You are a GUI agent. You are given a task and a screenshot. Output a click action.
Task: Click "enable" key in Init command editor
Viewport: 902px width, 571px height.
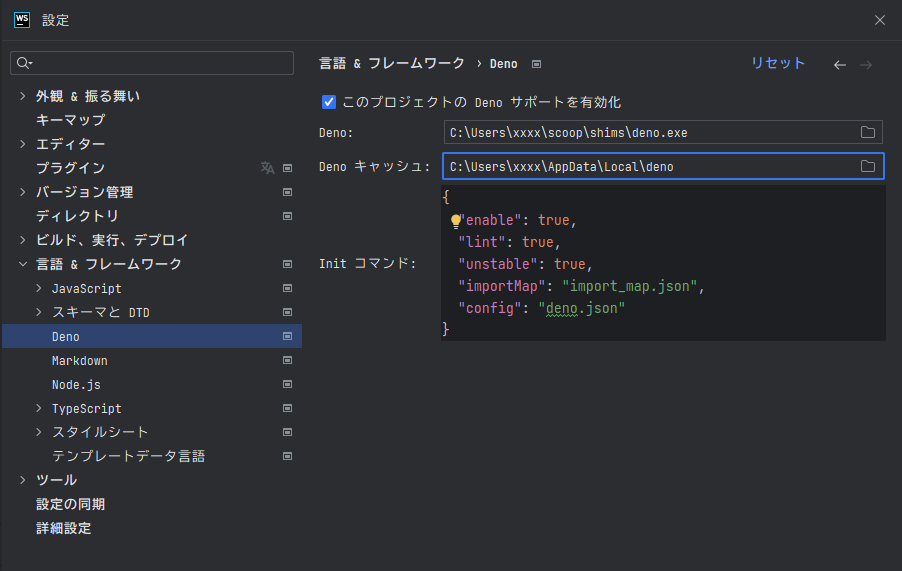coord(490,220)
